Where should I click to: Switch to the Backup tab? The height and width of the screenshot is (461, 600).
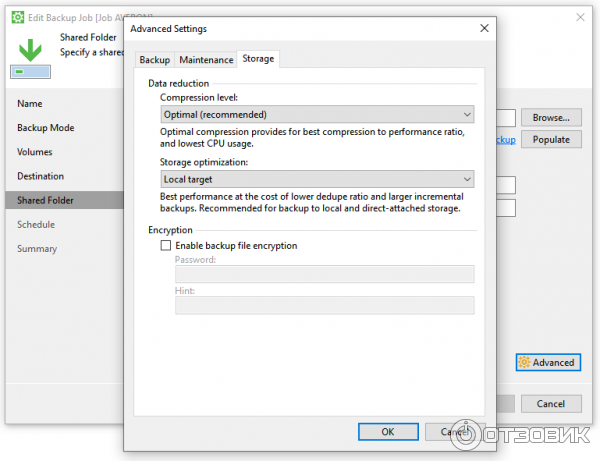pos(155,60)
